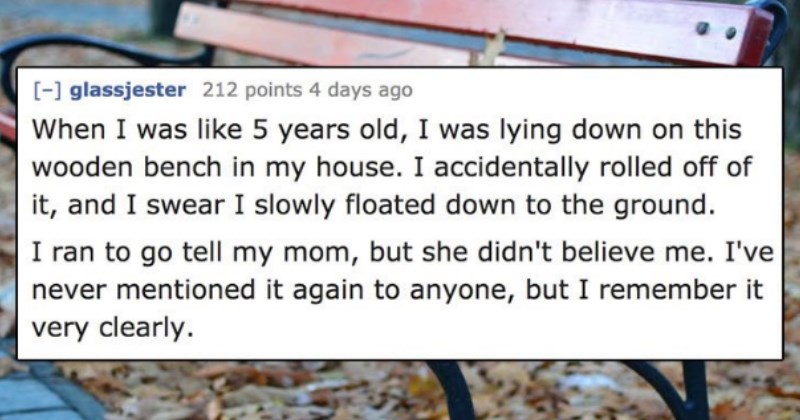
Task: Click the two bolts on the red bench slat
Action: click(x=716, y=32)
